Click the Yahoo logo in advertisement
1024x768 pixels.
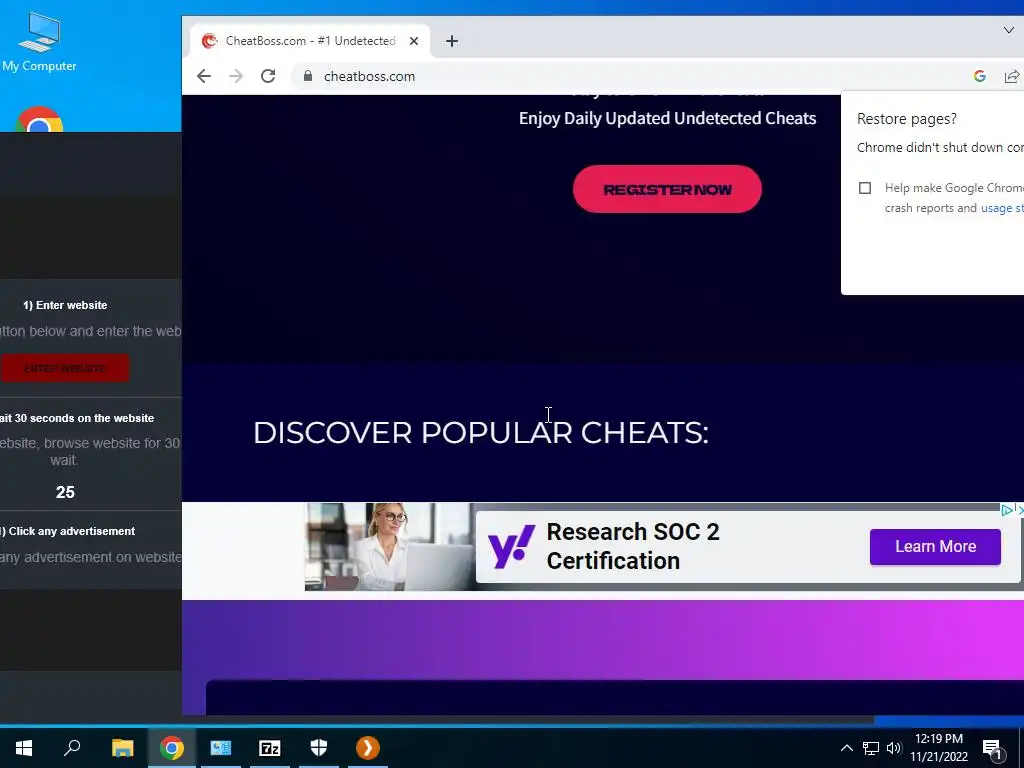511,546
